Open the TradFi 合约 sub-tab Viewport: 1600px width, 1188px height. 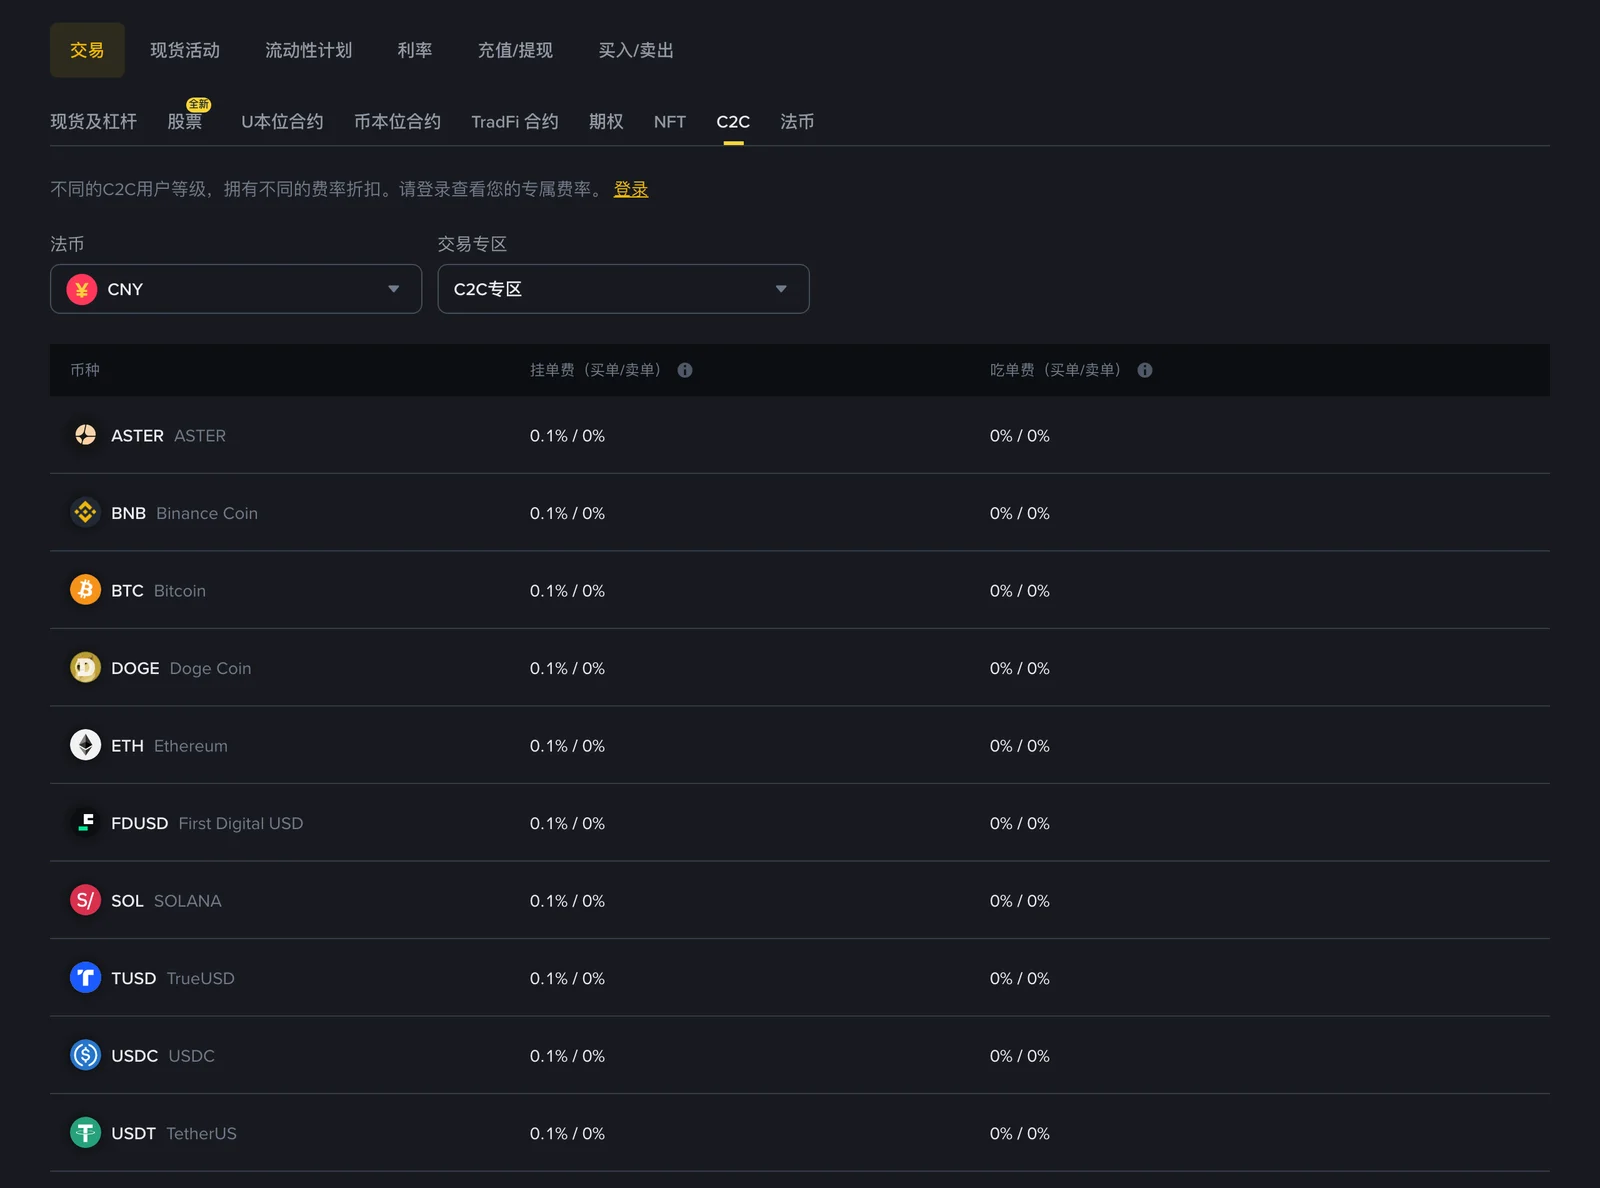click(515, 122)
